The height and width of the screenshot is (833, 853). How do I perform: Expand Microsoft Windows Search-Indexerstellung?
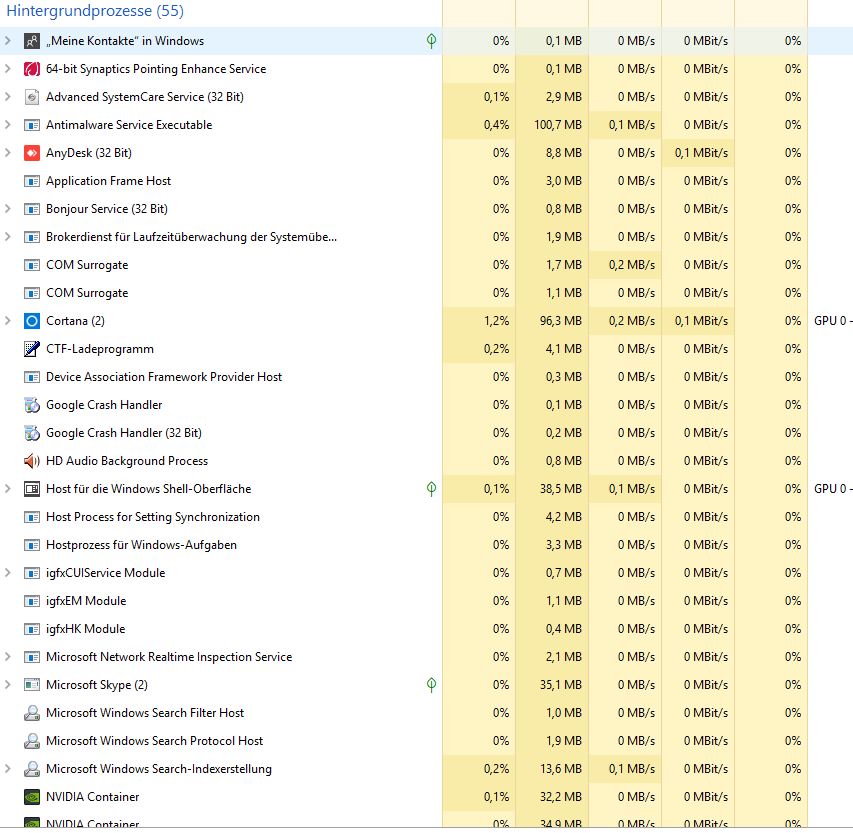click(8, 769)
